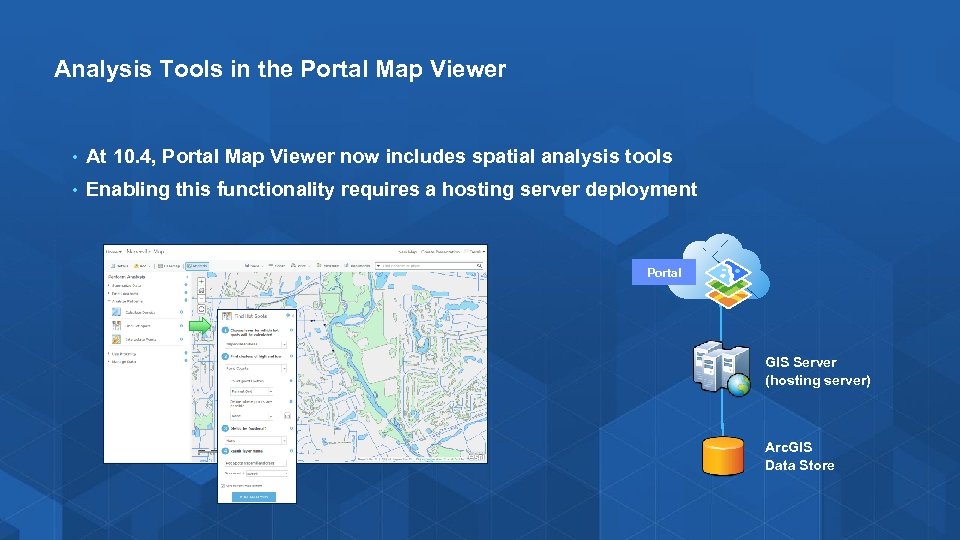
Task: Show help for step 3
Action: [x=291, y=429]
